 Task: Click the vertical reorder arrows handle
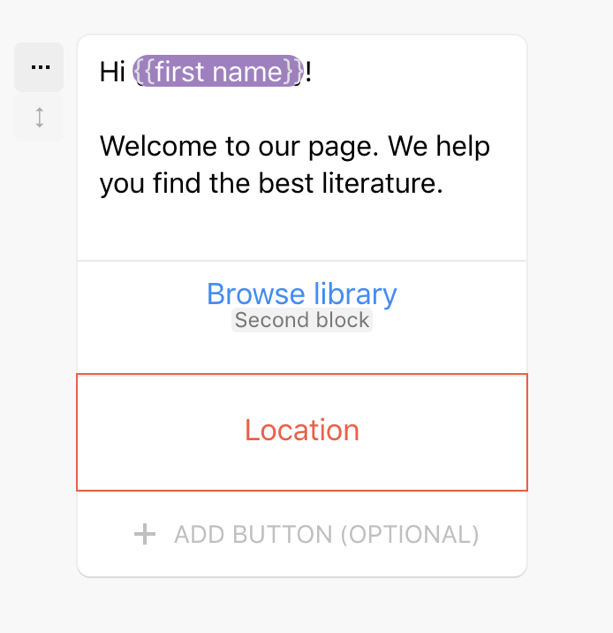39,117
